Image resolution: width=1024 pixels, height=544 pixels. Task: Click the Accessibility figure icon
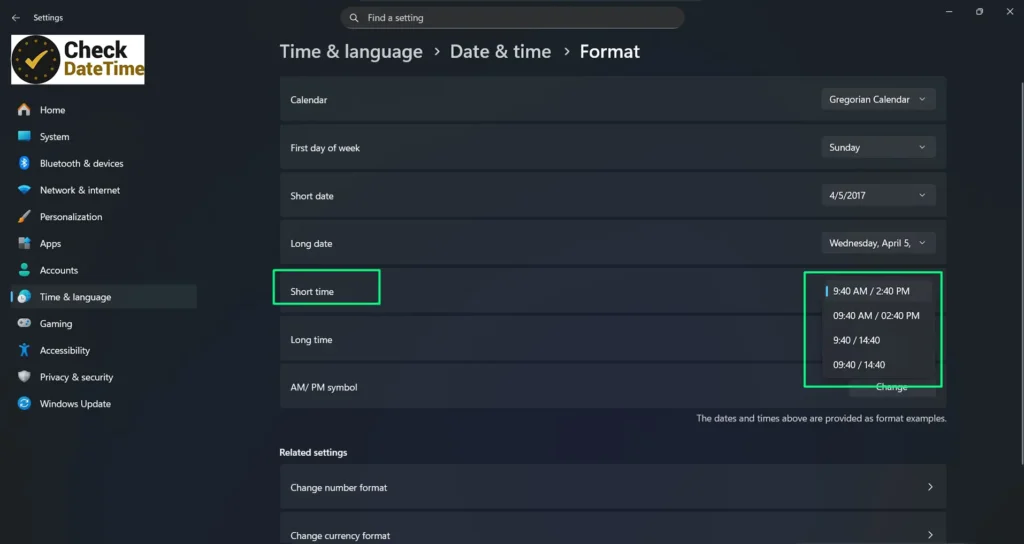(24, 350)
